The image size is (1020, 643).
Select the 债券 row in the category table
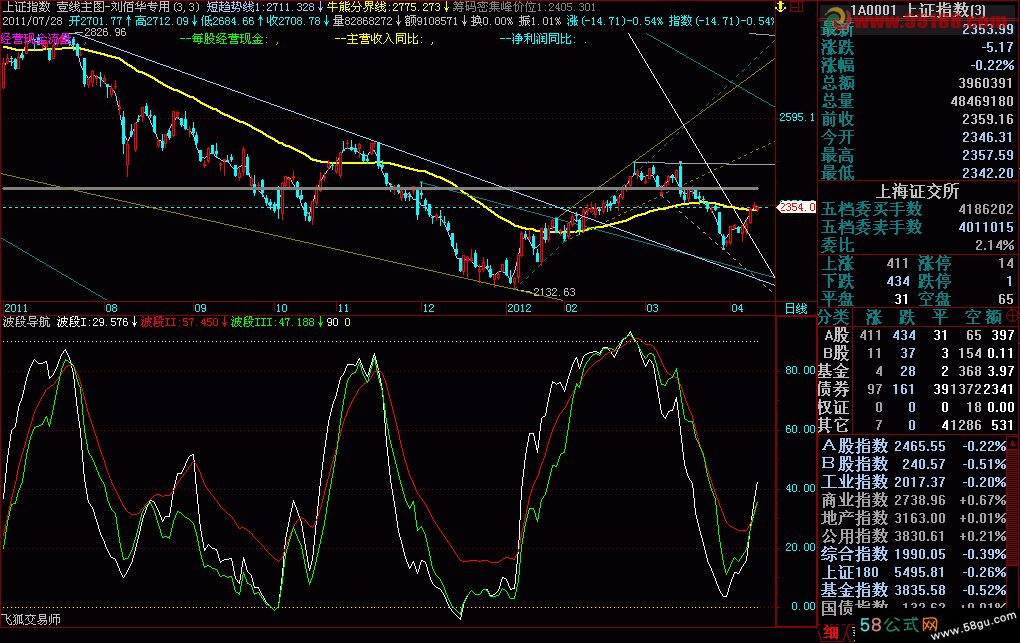918,389
